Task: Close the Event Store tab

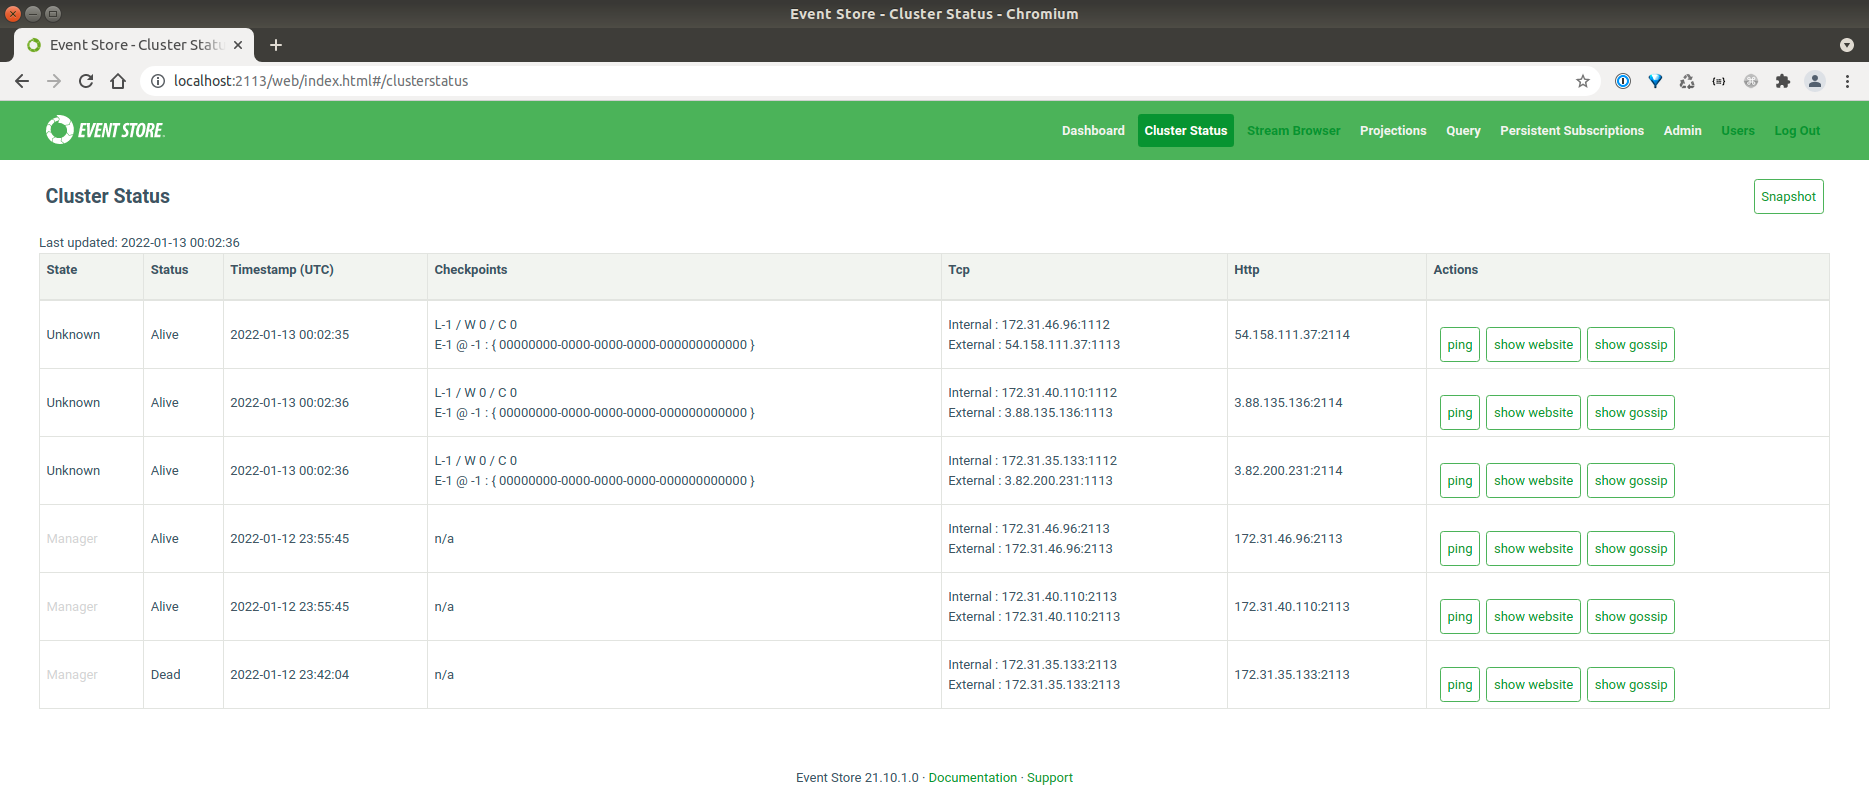Action: point(238,45)
